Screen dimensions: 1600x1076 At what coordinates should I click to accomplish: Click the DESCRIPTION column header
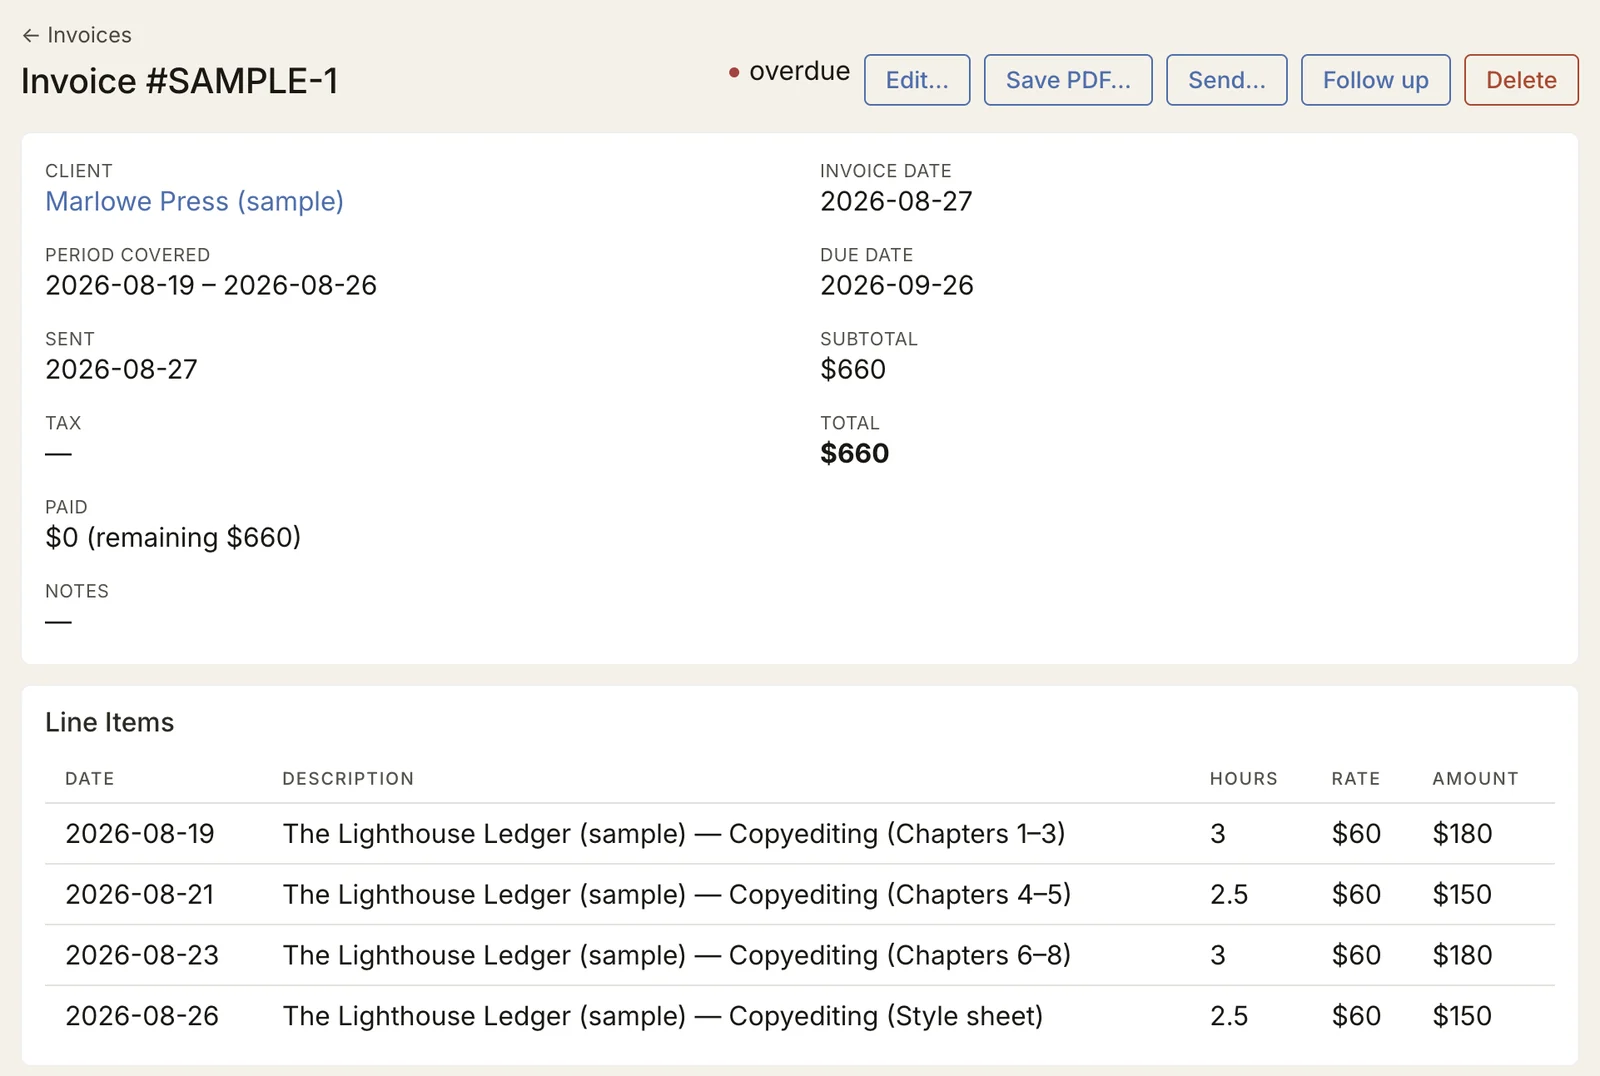coord(348,778)
